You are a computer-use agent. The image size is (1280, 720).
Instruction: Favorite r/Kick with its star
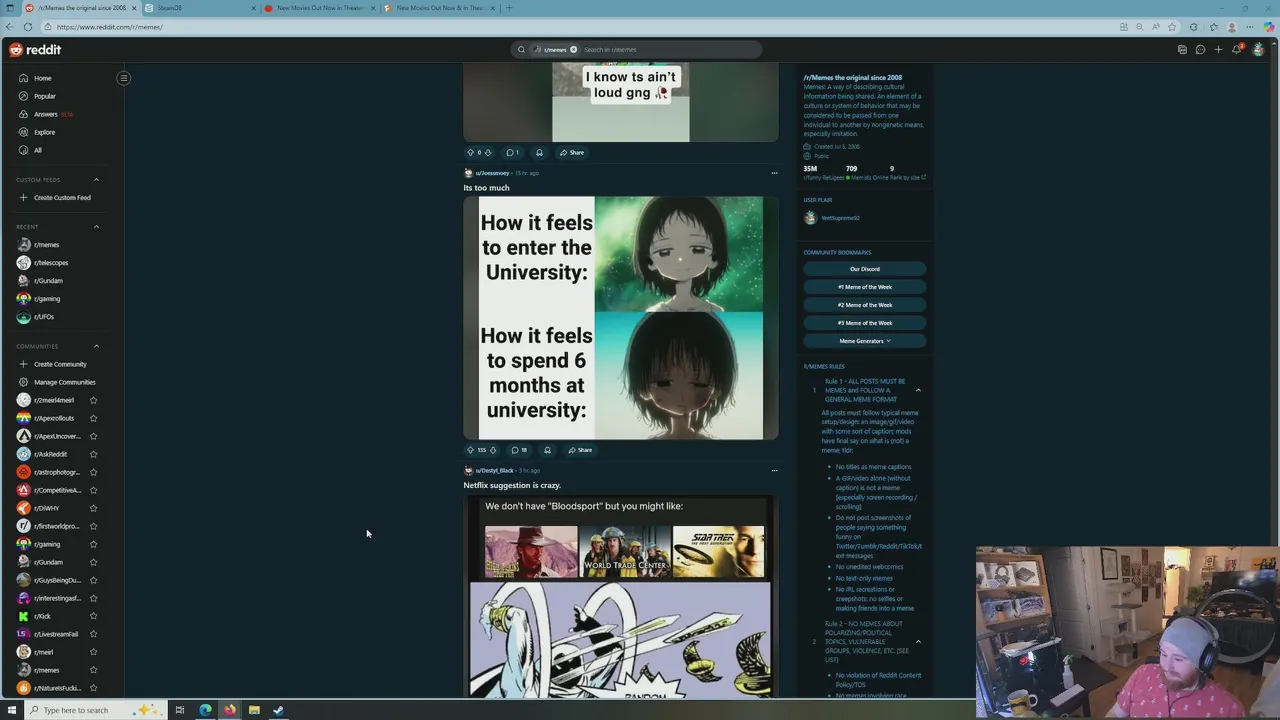93,616
